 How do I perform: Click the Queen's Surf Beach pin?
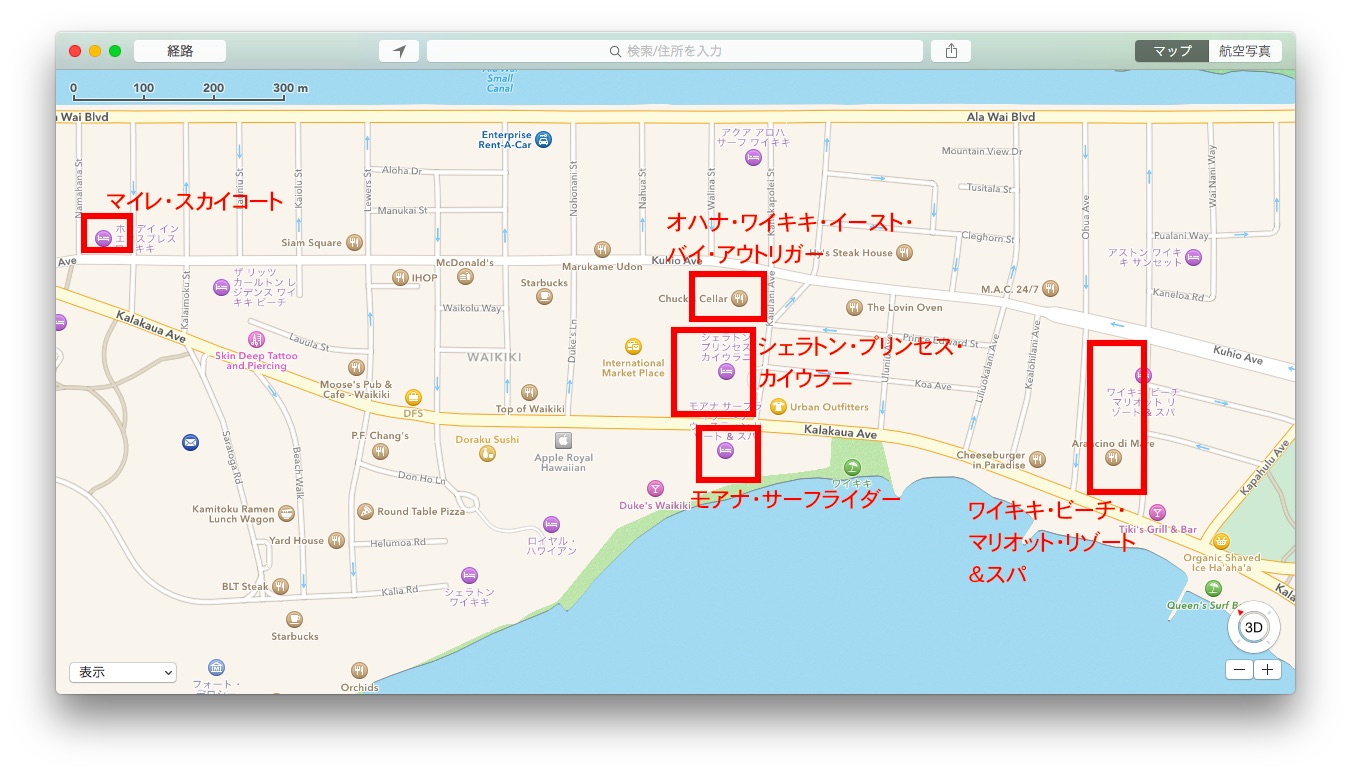click(x=1213, y=588)
